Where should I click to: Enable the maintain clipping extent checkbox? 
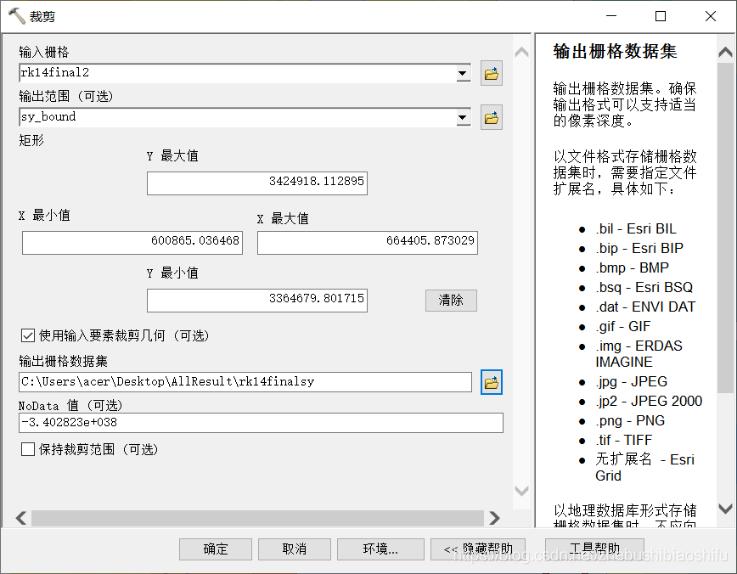[28, 449]
